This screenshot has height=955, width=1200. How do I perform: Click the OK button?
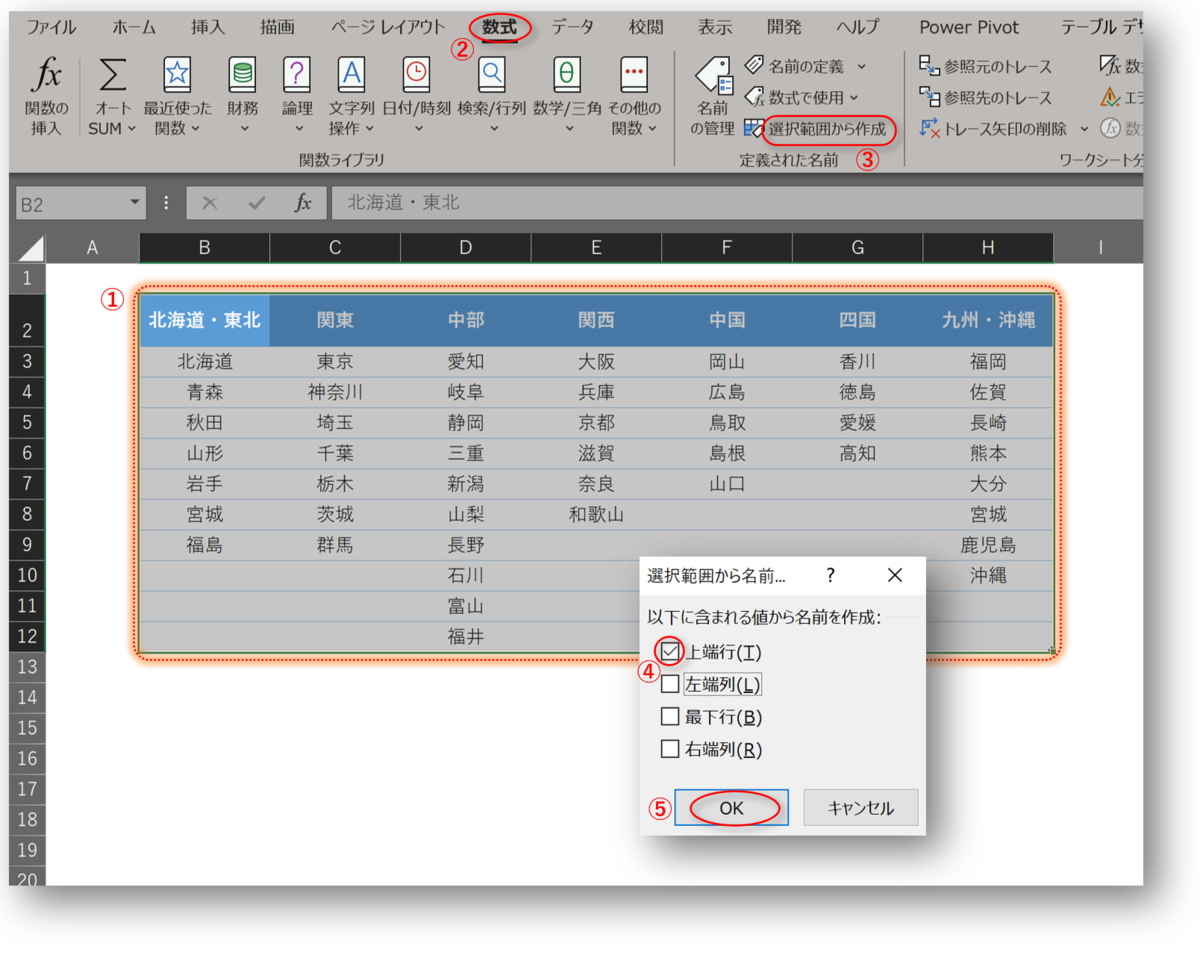731,808
